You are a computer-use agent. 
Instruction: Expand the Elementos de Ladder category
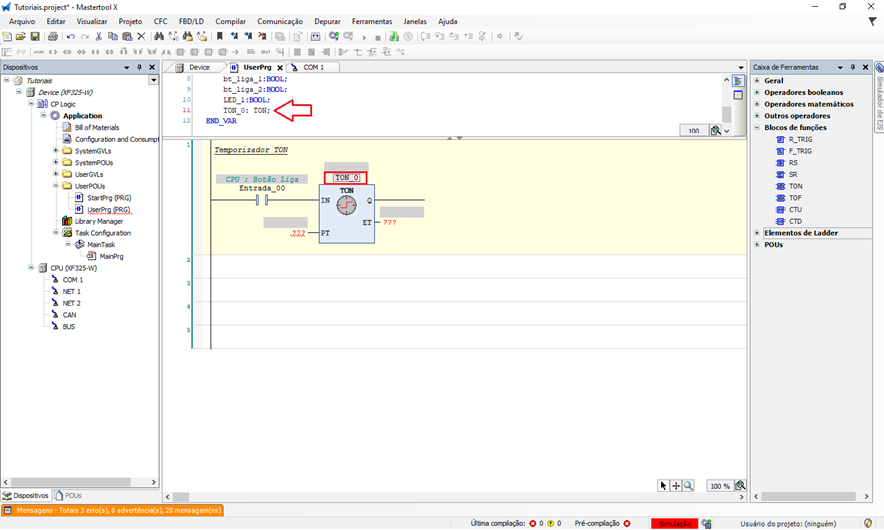(757, 233)
